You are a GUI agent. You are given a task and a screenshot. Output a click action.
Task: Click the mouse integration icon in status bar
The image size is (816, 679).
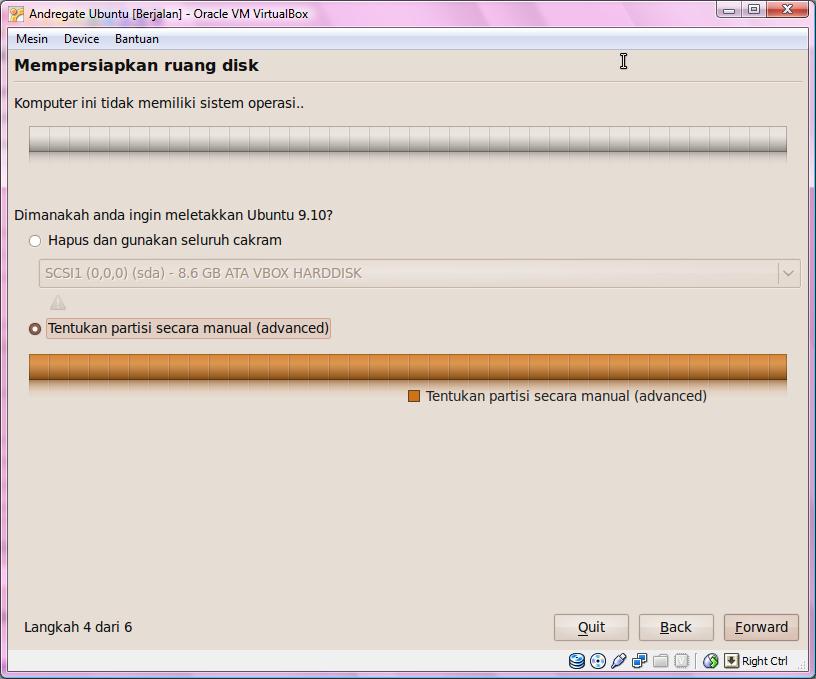click(x=710, y=661)
